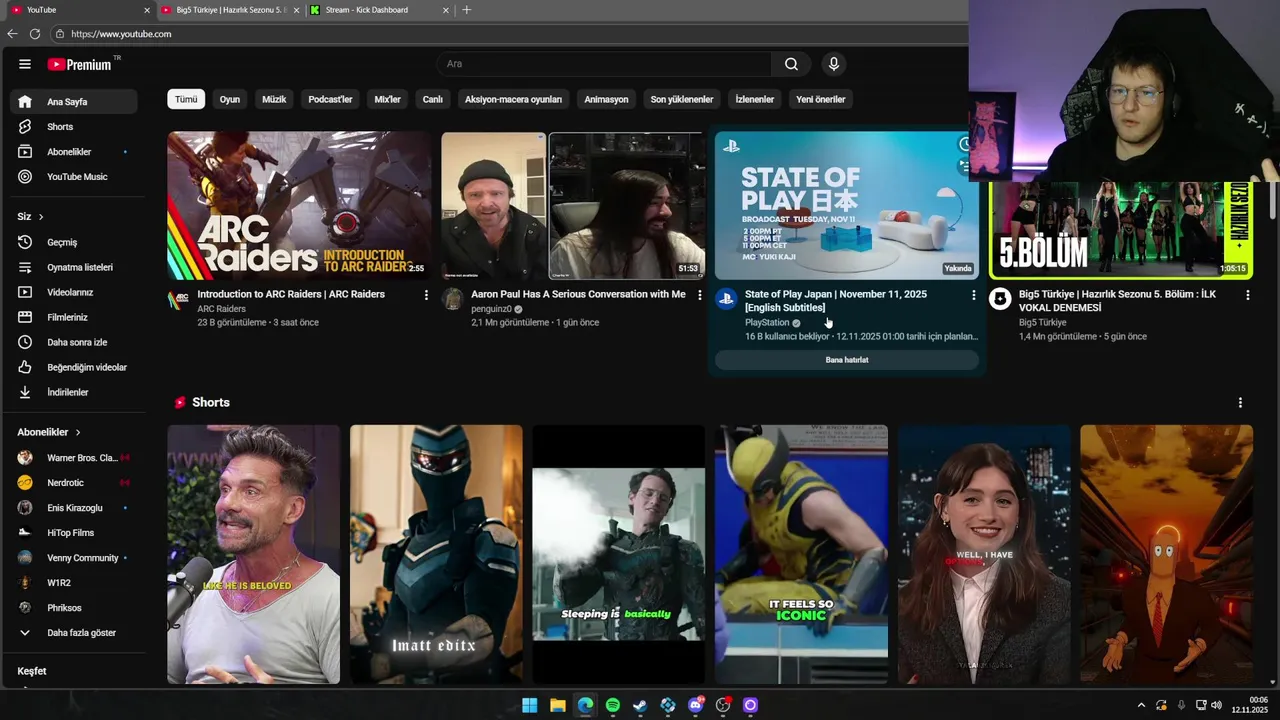1280x720 pixels.
Task: Open Shorts shelf three-dot menu
Action: pyautogui.click(x=1240, y=402)
